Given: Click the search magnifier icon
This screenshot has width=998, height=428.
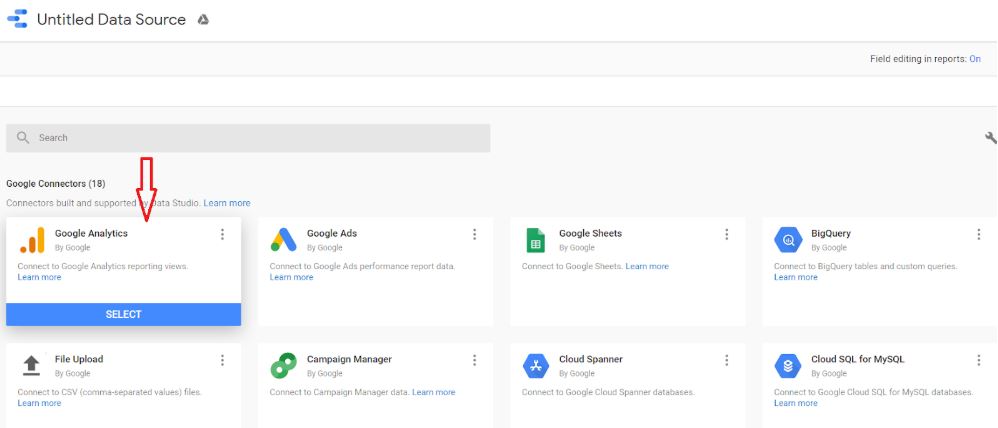Looking at the screenshot, I should click(x=23, y=138).
